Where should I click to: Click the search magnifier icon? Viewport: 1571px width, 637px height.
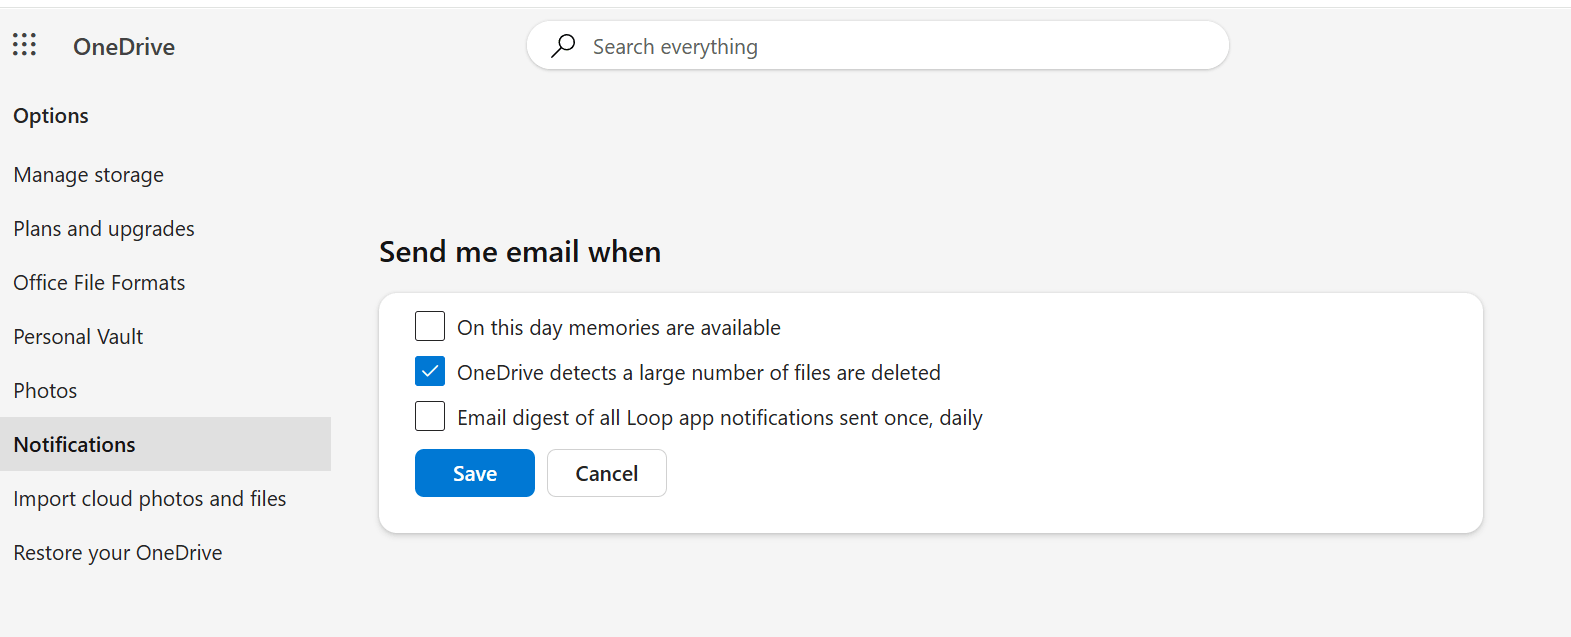tap(564, 46)
